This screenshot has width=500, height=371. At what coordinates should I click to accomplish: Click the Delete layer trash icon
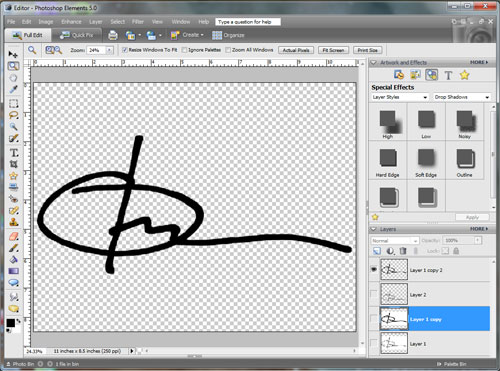tap(403, 251)
